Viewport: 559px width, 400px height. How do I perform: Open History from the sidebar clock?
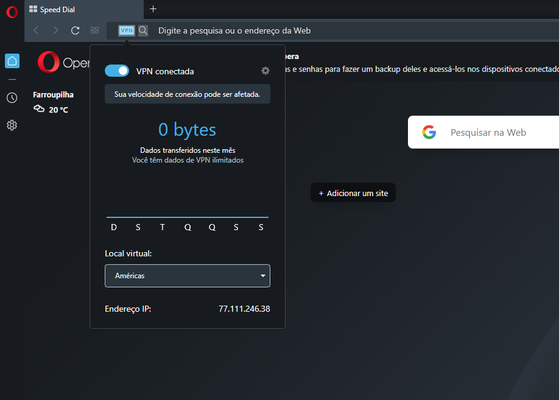point(12,98)
